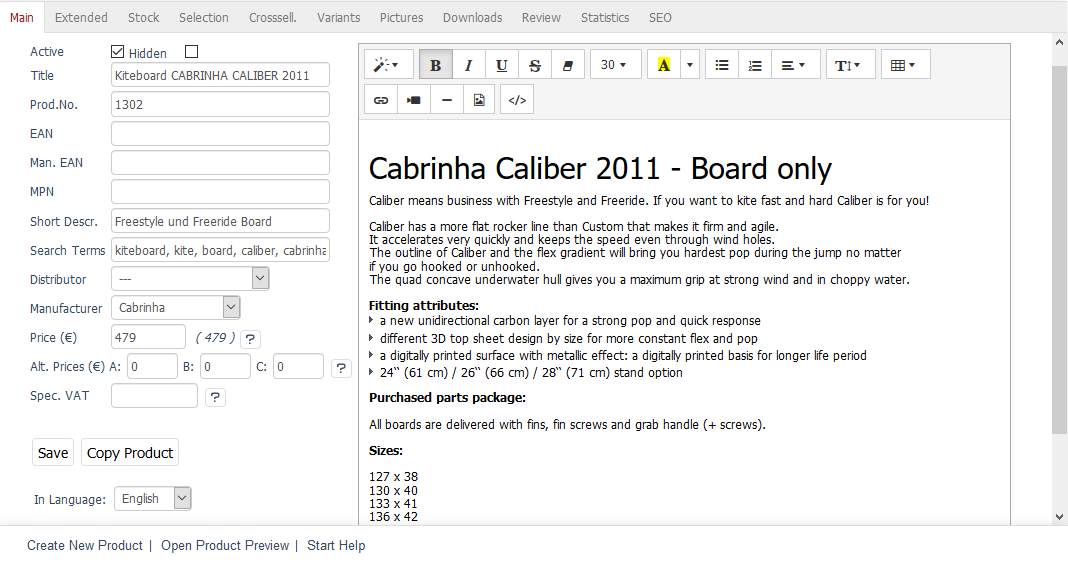Insert a hyperlink with link icon
The width and height of the screenshot is (1068, 564).
(x=381, y=100)
